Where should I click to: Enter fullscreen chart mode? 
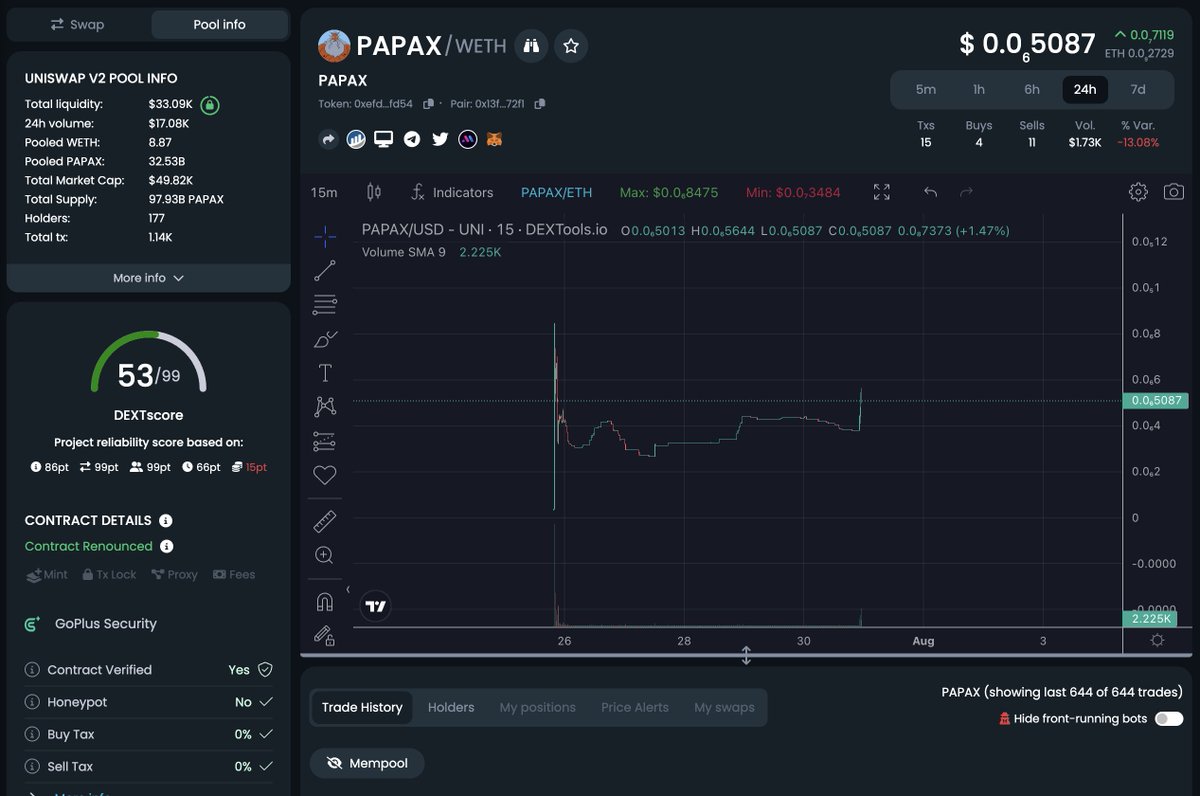tap(881, 192)
